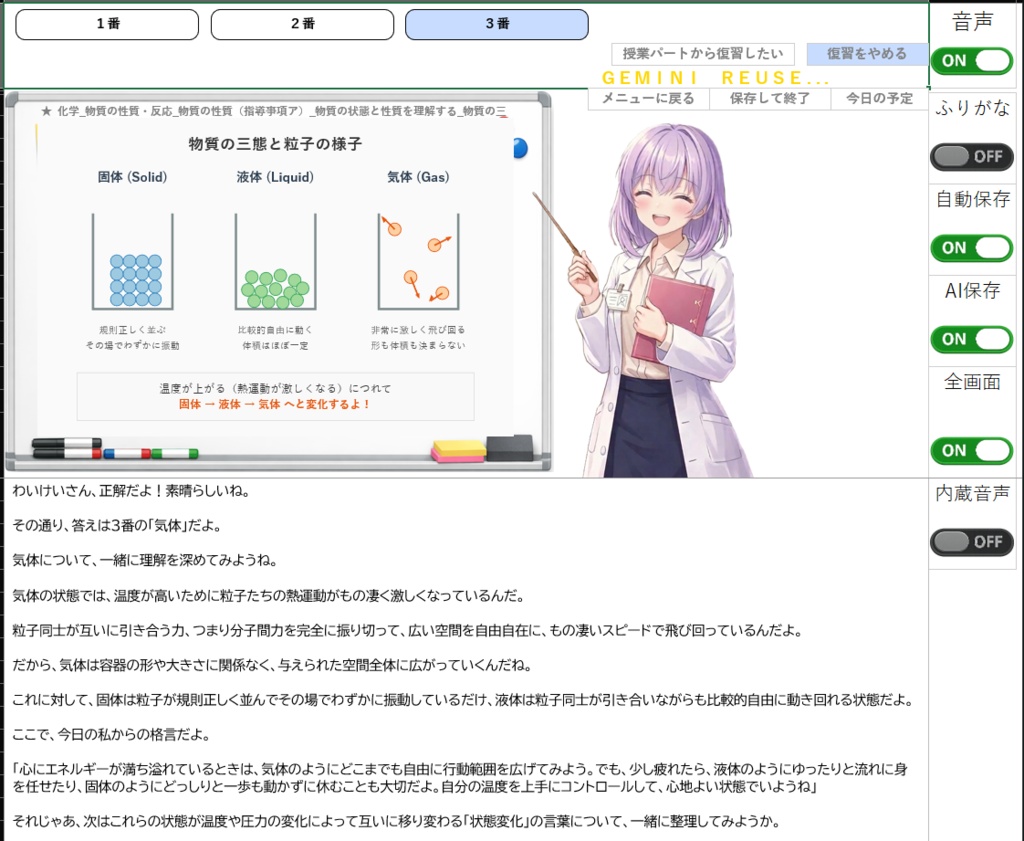Click line その通り、答えは3番の「気体」だよ。
1024x841 pixels.
(x=117, y=526)
